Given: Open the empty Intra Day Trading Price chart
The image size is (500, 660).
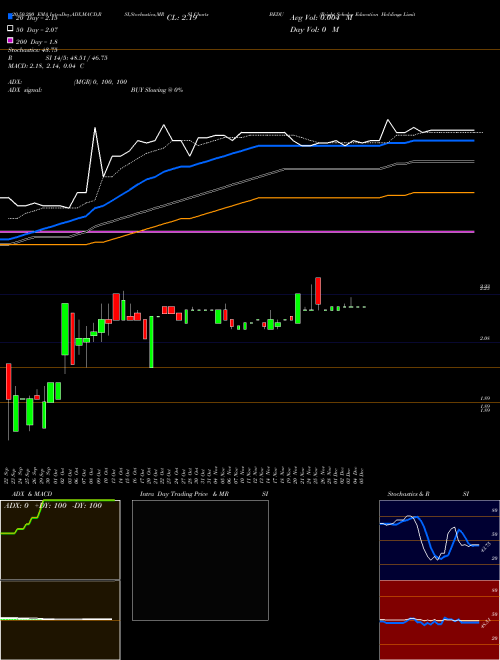Looking at the screenshot, I should [200, 560].
